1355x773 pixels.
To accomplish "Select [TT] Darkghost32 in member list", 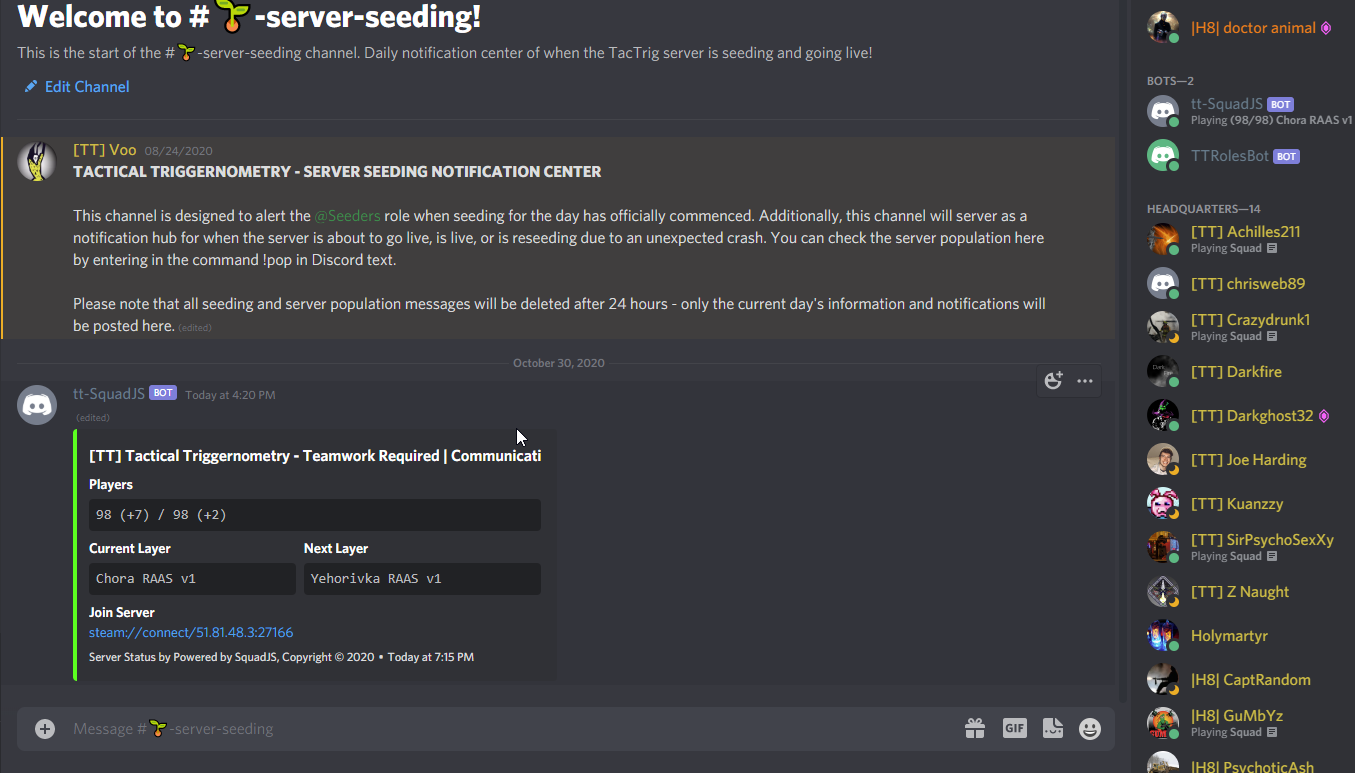I will pyautogui.click(x=1247, y=416).
